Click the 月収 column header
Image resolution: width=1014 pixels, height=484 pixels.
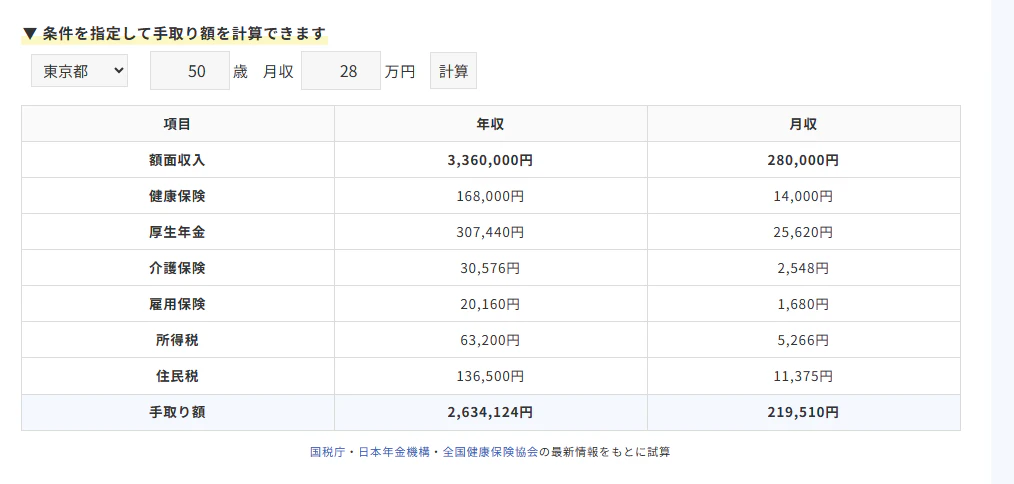tap(803, 124)
